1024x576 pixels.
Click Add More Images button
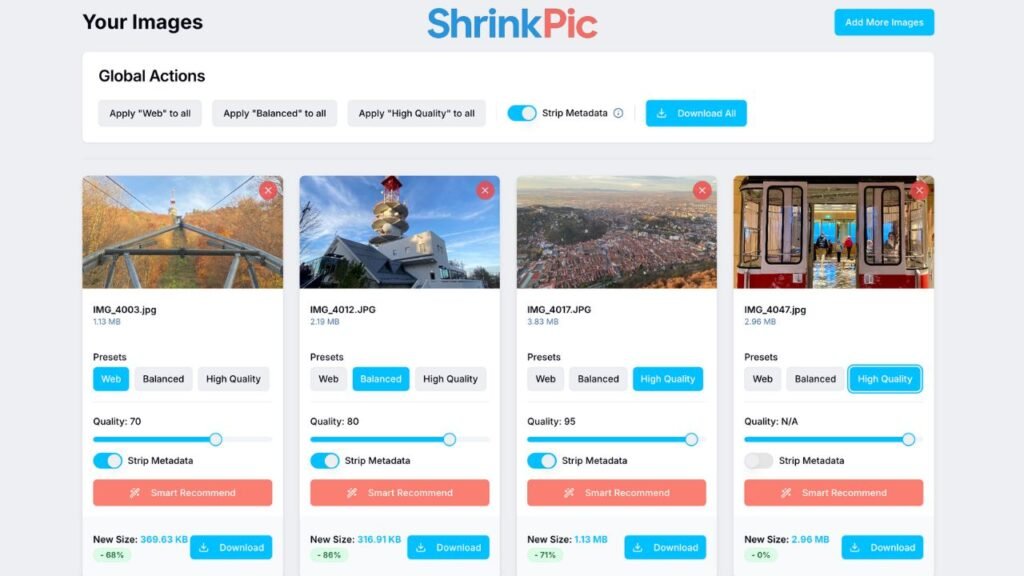coord(884,22)
